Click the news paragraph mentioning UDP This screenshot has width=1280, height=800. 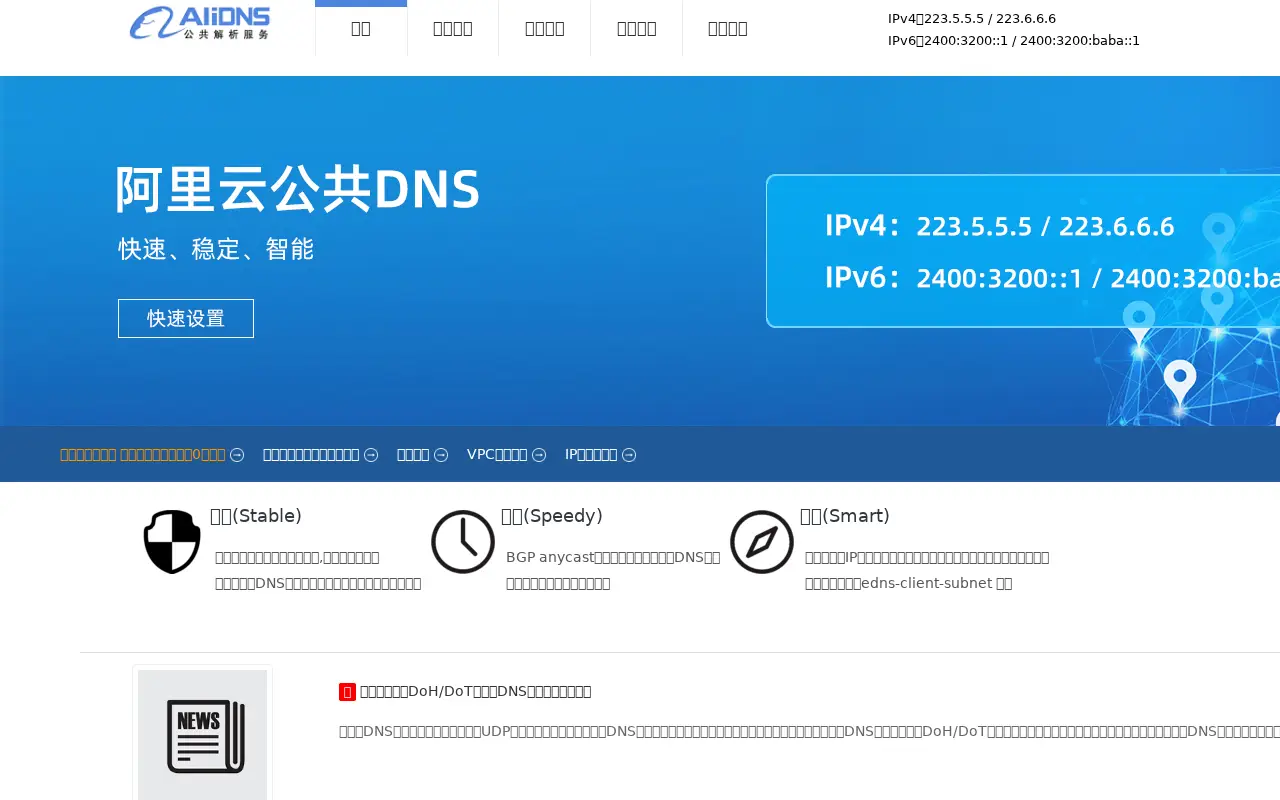click(x=809, y=731)
